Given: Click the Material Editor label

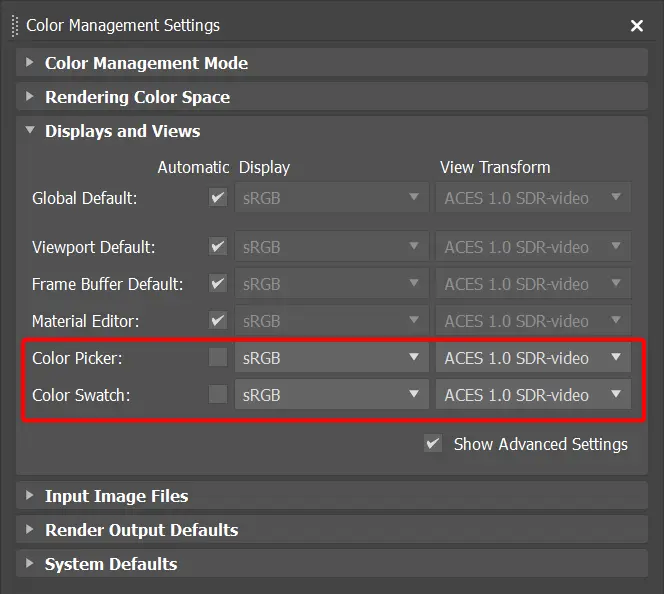Looking at the screenshot, I should click(85, 321).
